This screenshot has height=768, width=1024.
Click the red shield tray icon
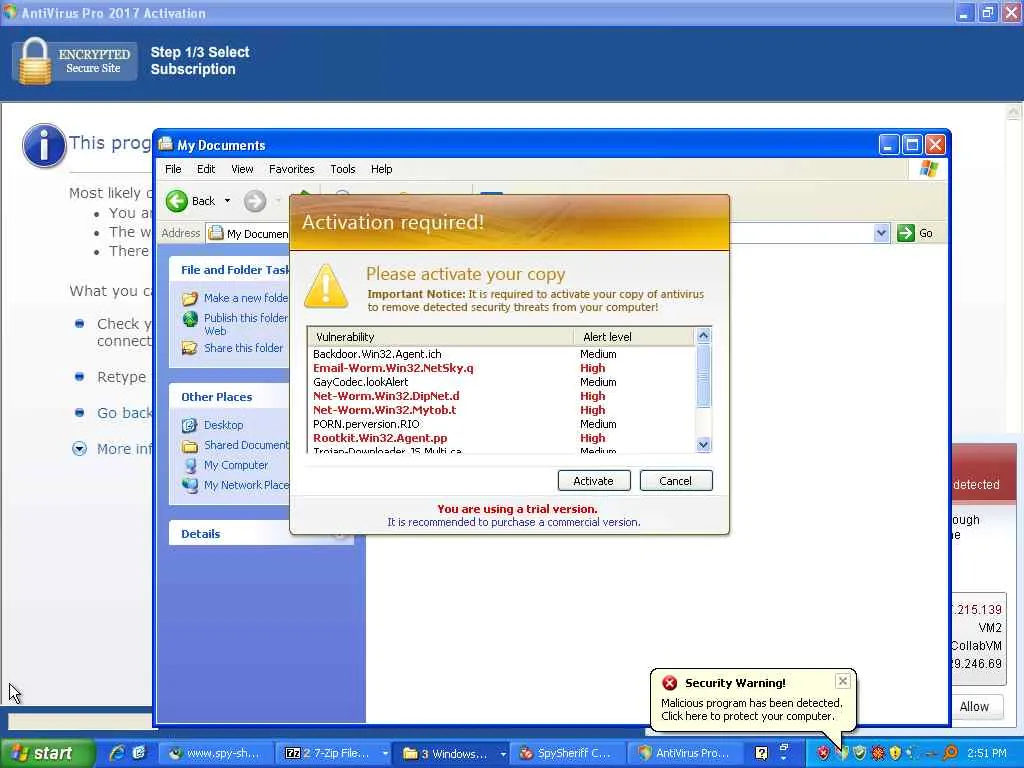(823, 754)
